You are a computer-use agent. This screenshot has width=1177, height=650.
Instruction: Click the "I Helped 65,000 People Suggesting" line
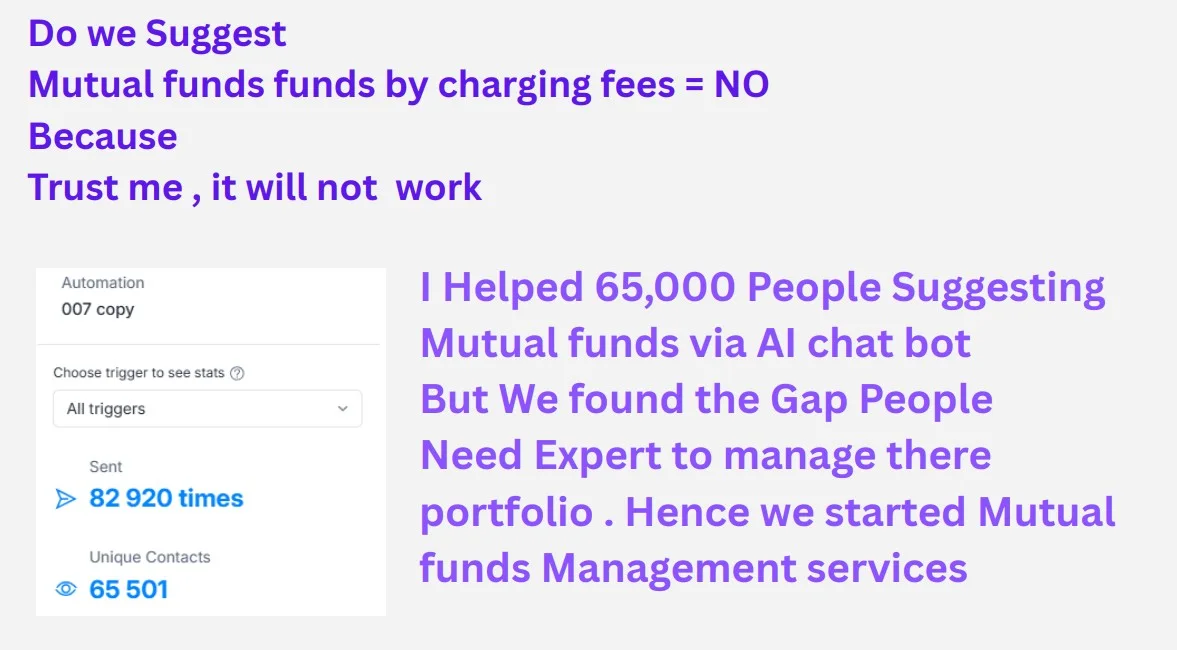coord(762,288)
